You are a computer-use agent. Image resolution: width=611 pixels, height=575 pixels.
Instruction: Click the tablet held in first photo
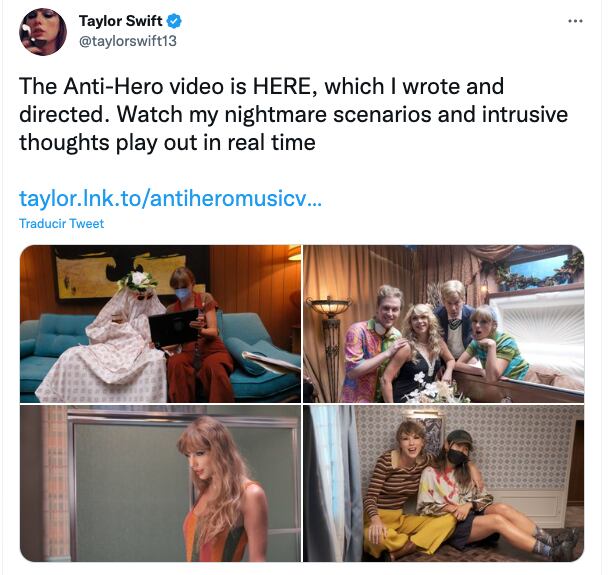(173, 328)
